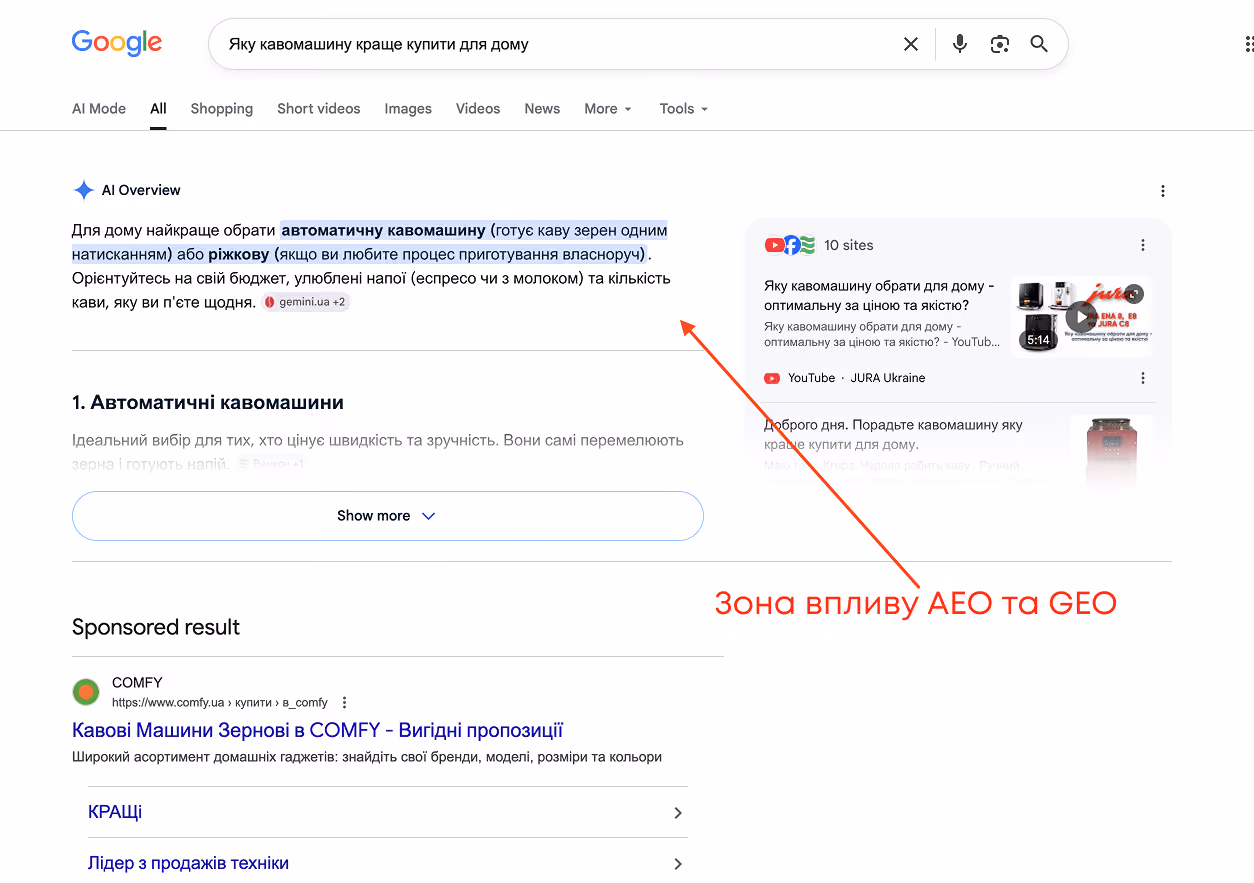This screenshot has height=883, width=1254.
Task: Expand the КРАЩІ sitelink chevron
Action: tap(677, 813)
